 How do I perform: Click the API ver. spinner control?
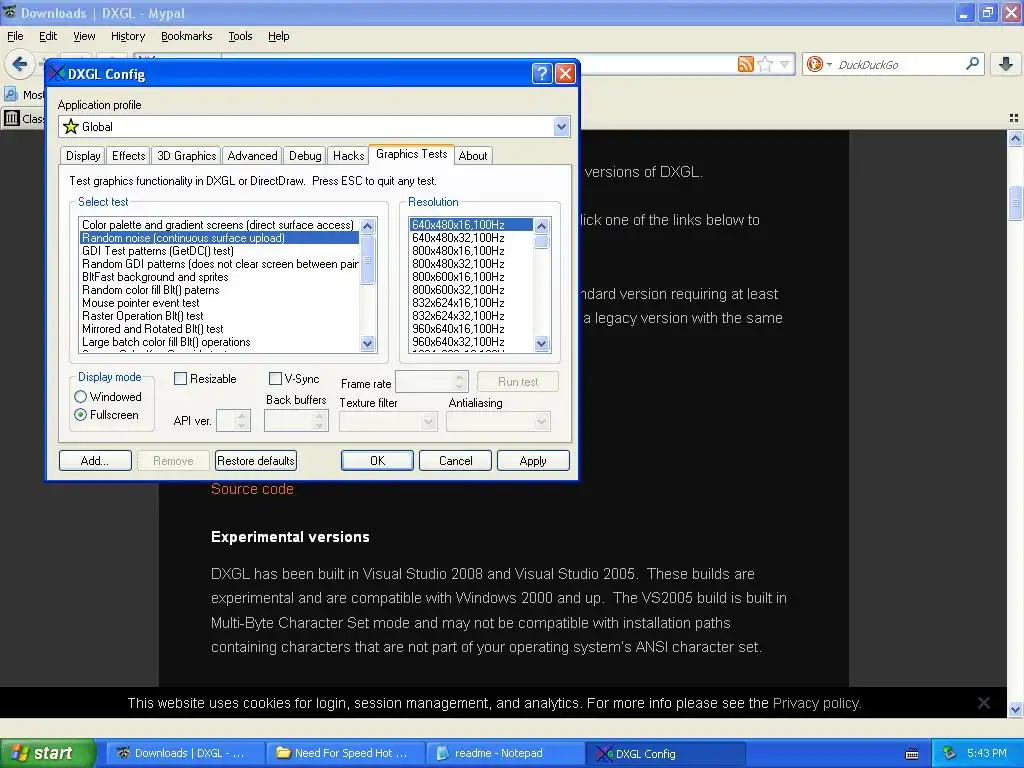pos(242,420)
